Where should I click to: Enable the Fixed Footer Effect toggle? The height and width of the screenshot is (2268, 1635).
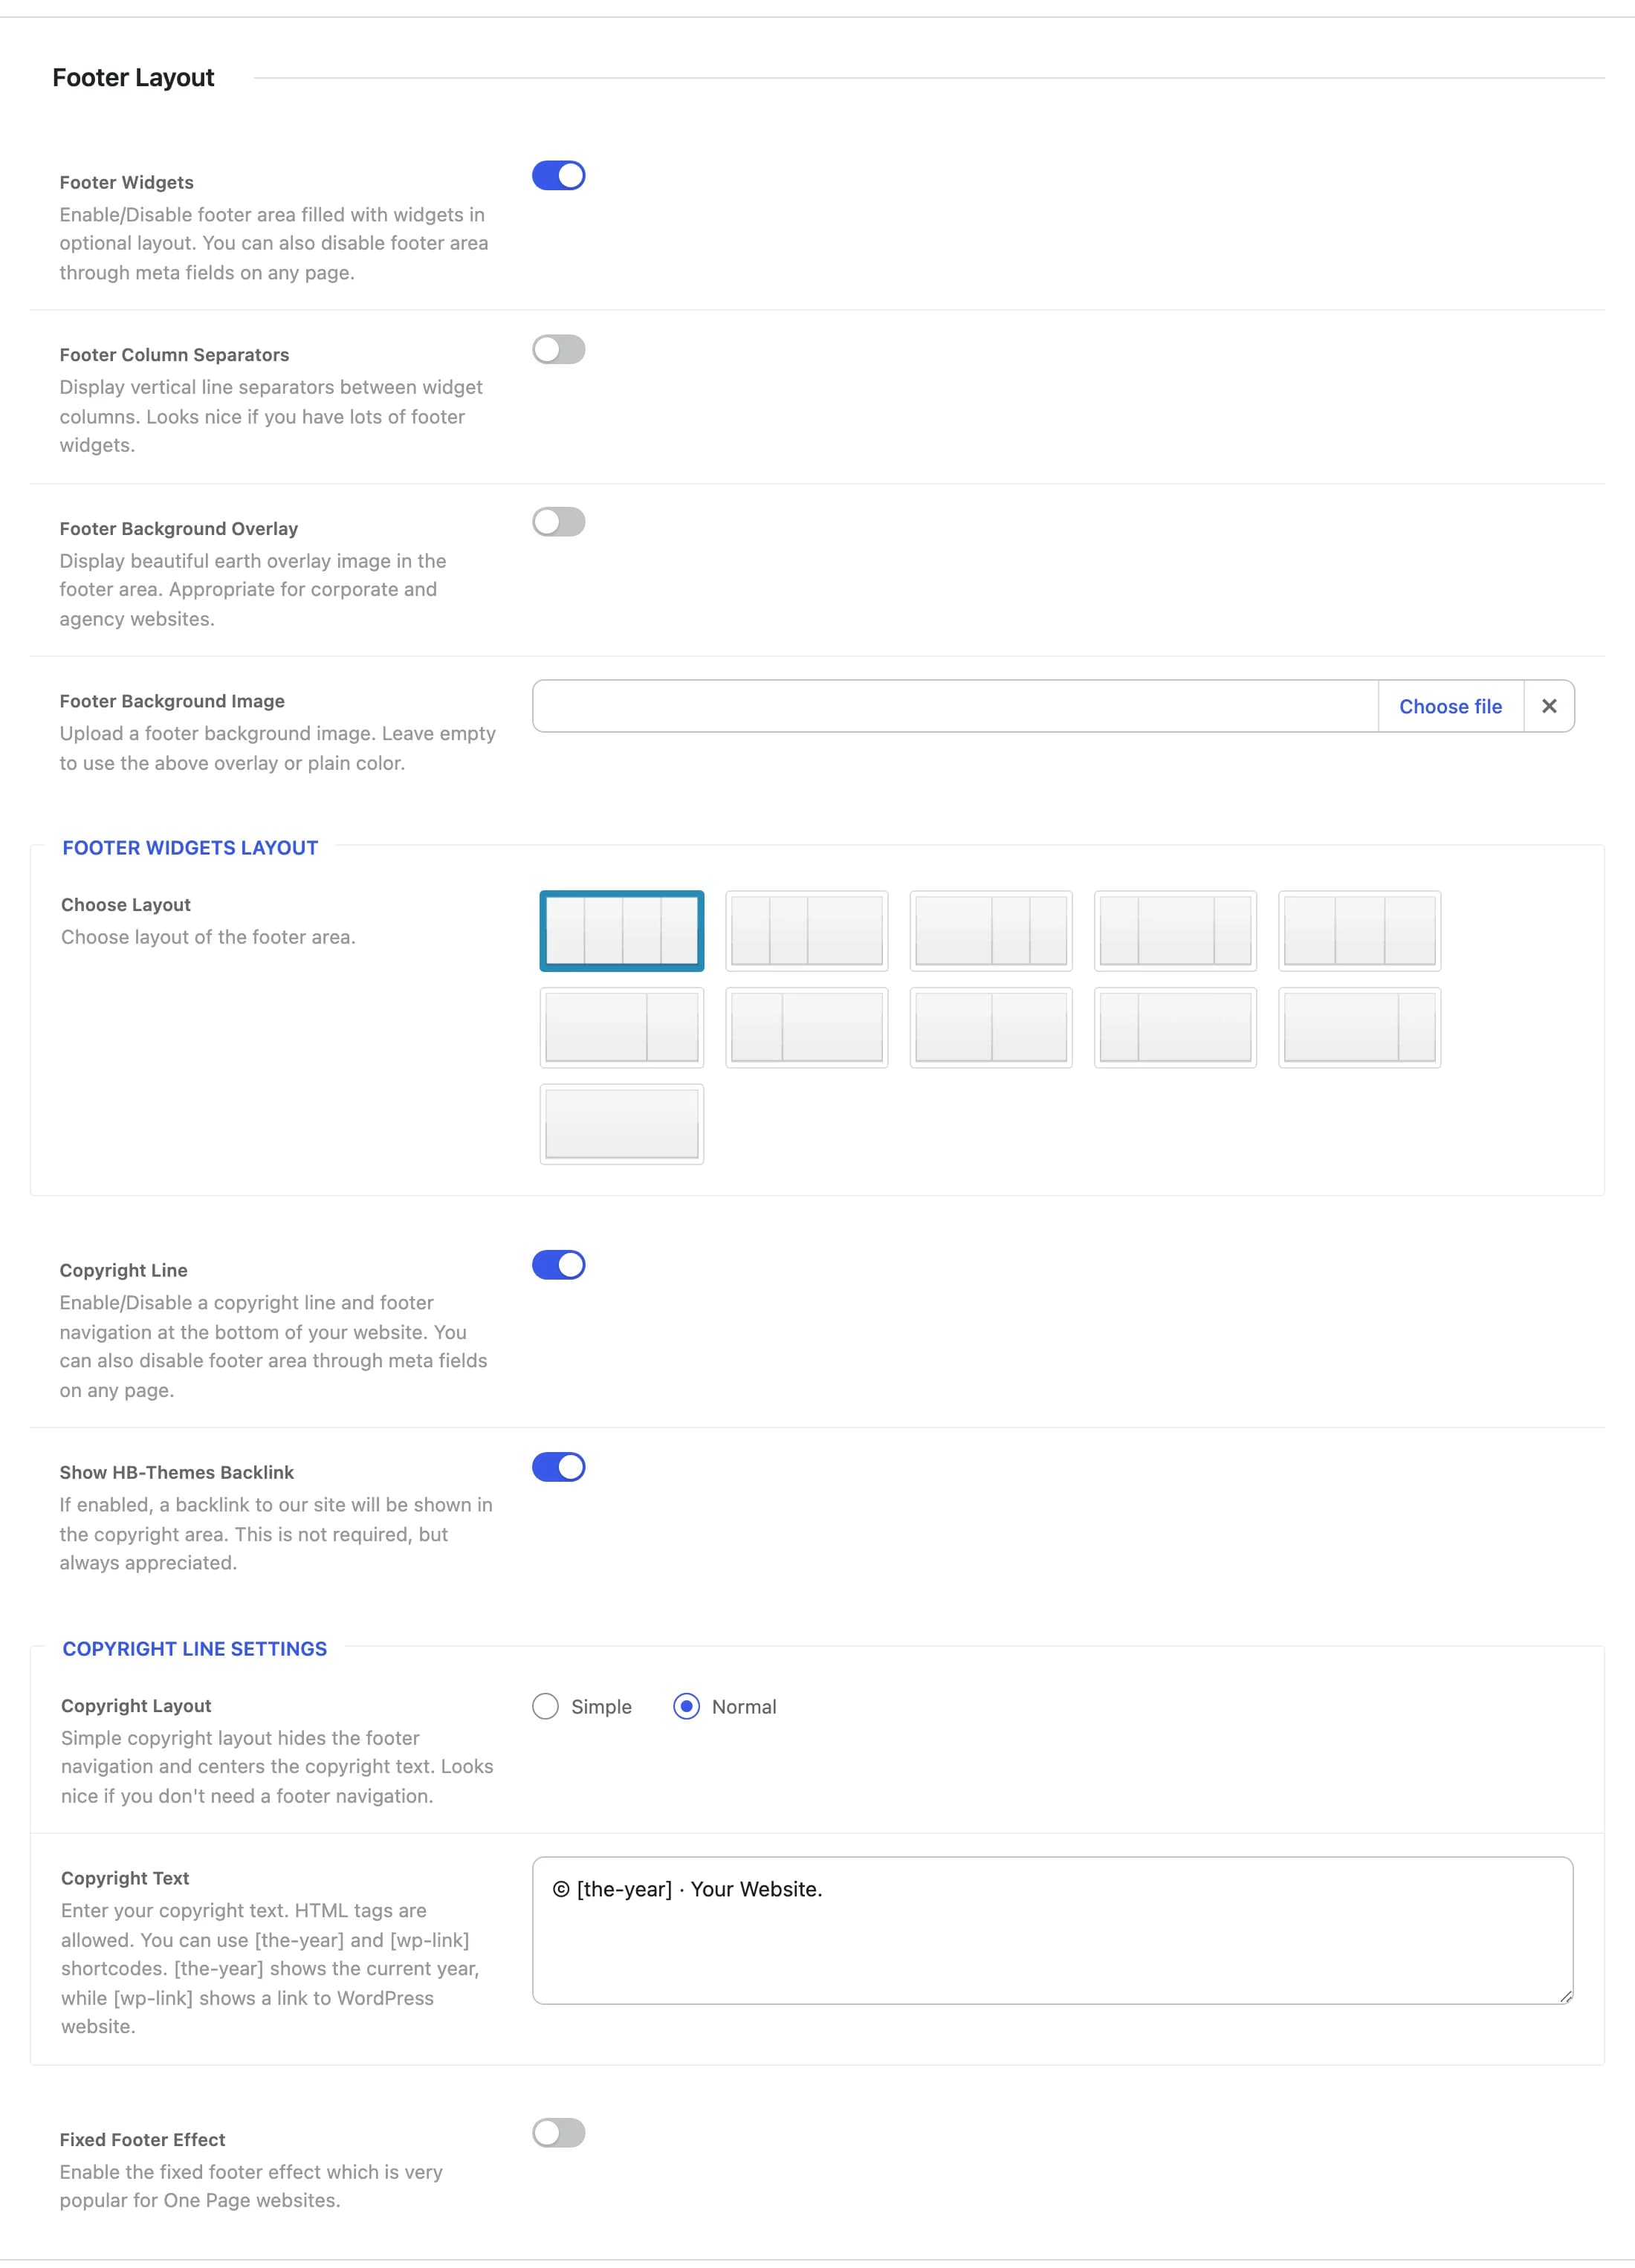coord(558,2133)
